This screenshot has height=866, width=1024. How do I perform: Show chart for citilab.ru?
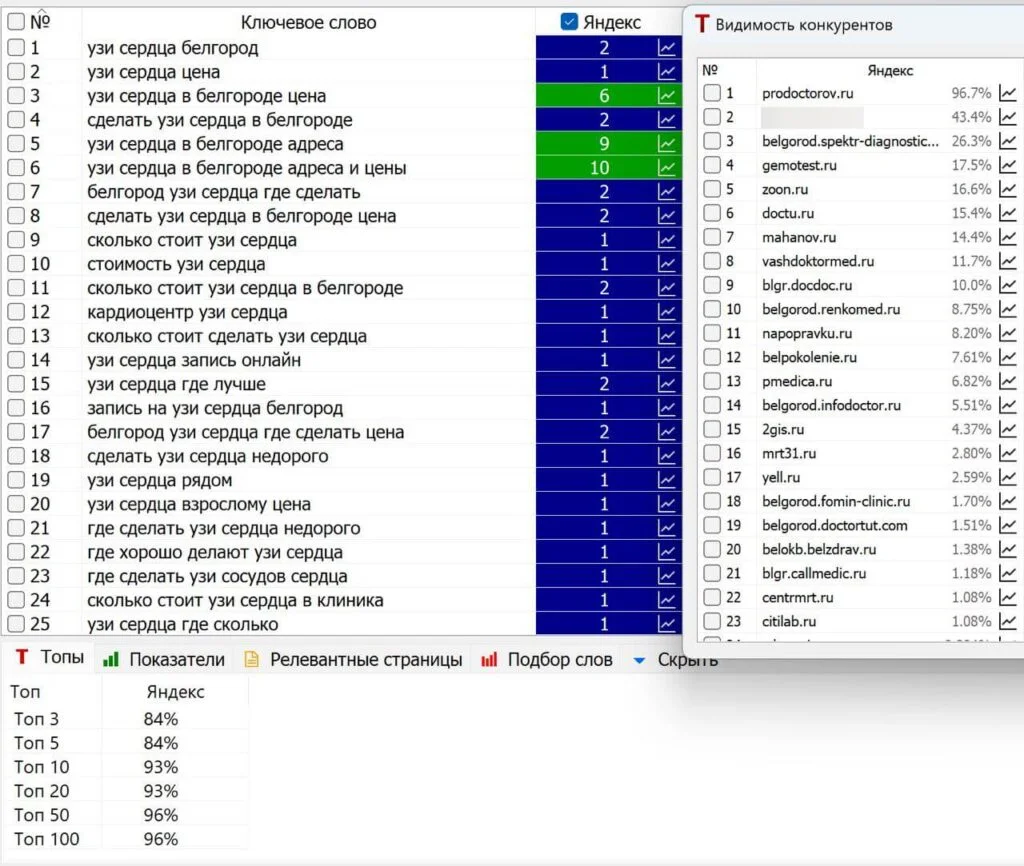click(x=1008, y=621)
